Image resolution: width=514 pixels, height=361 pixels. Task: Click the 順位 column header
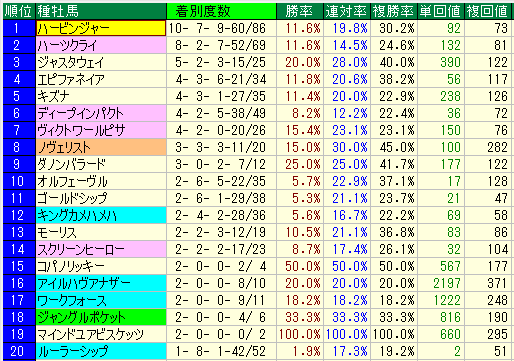pos(19,11)
